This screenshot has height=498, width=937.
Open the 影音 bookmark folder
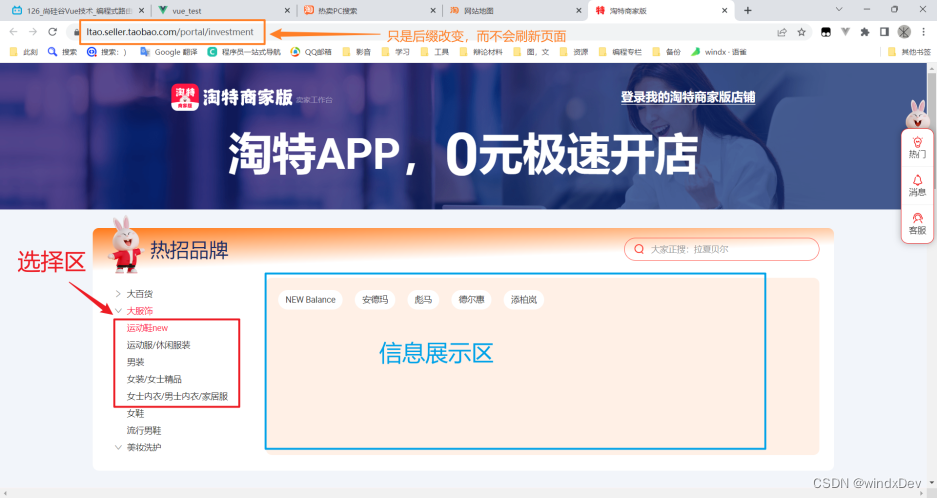point(357,52)
